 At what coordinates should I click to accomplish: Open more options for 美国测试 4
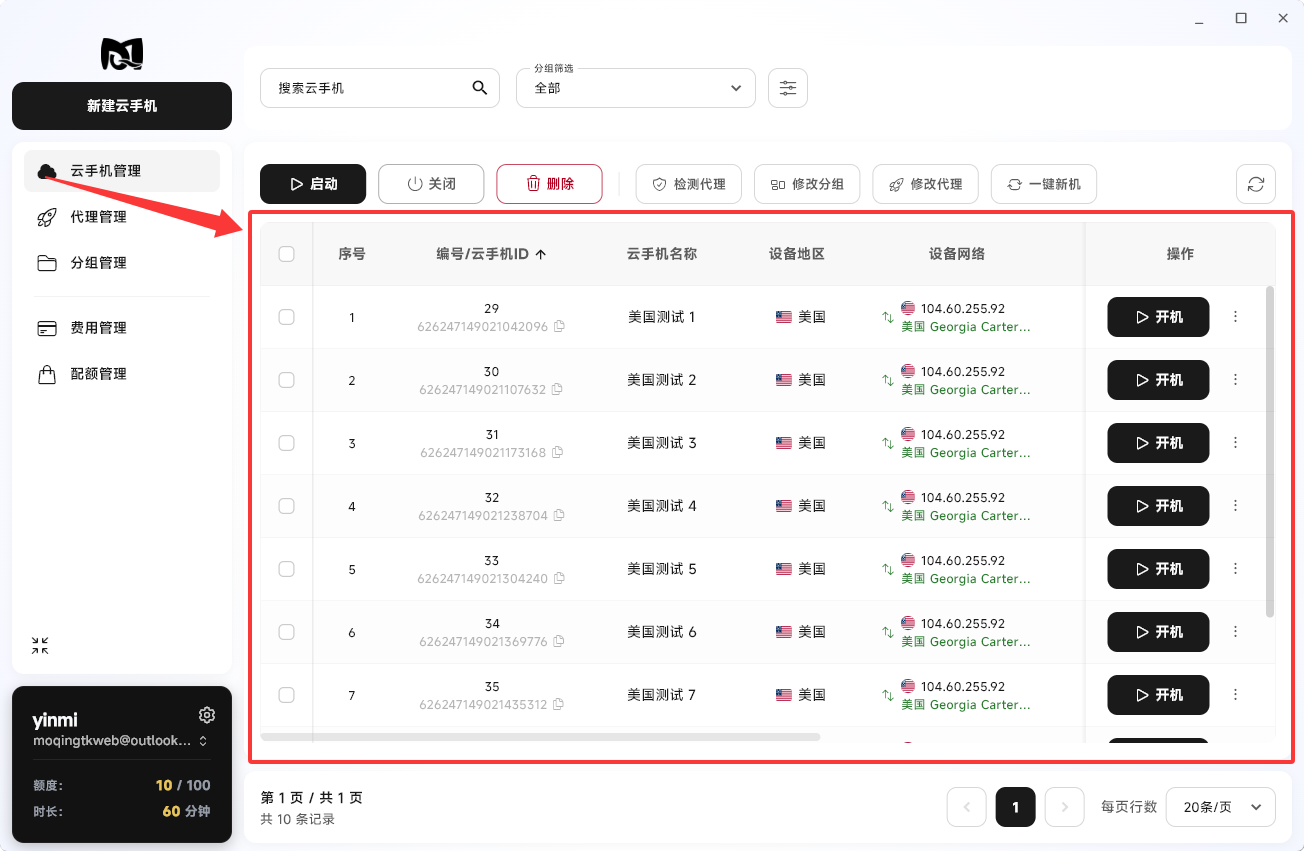click(1235, 506)
